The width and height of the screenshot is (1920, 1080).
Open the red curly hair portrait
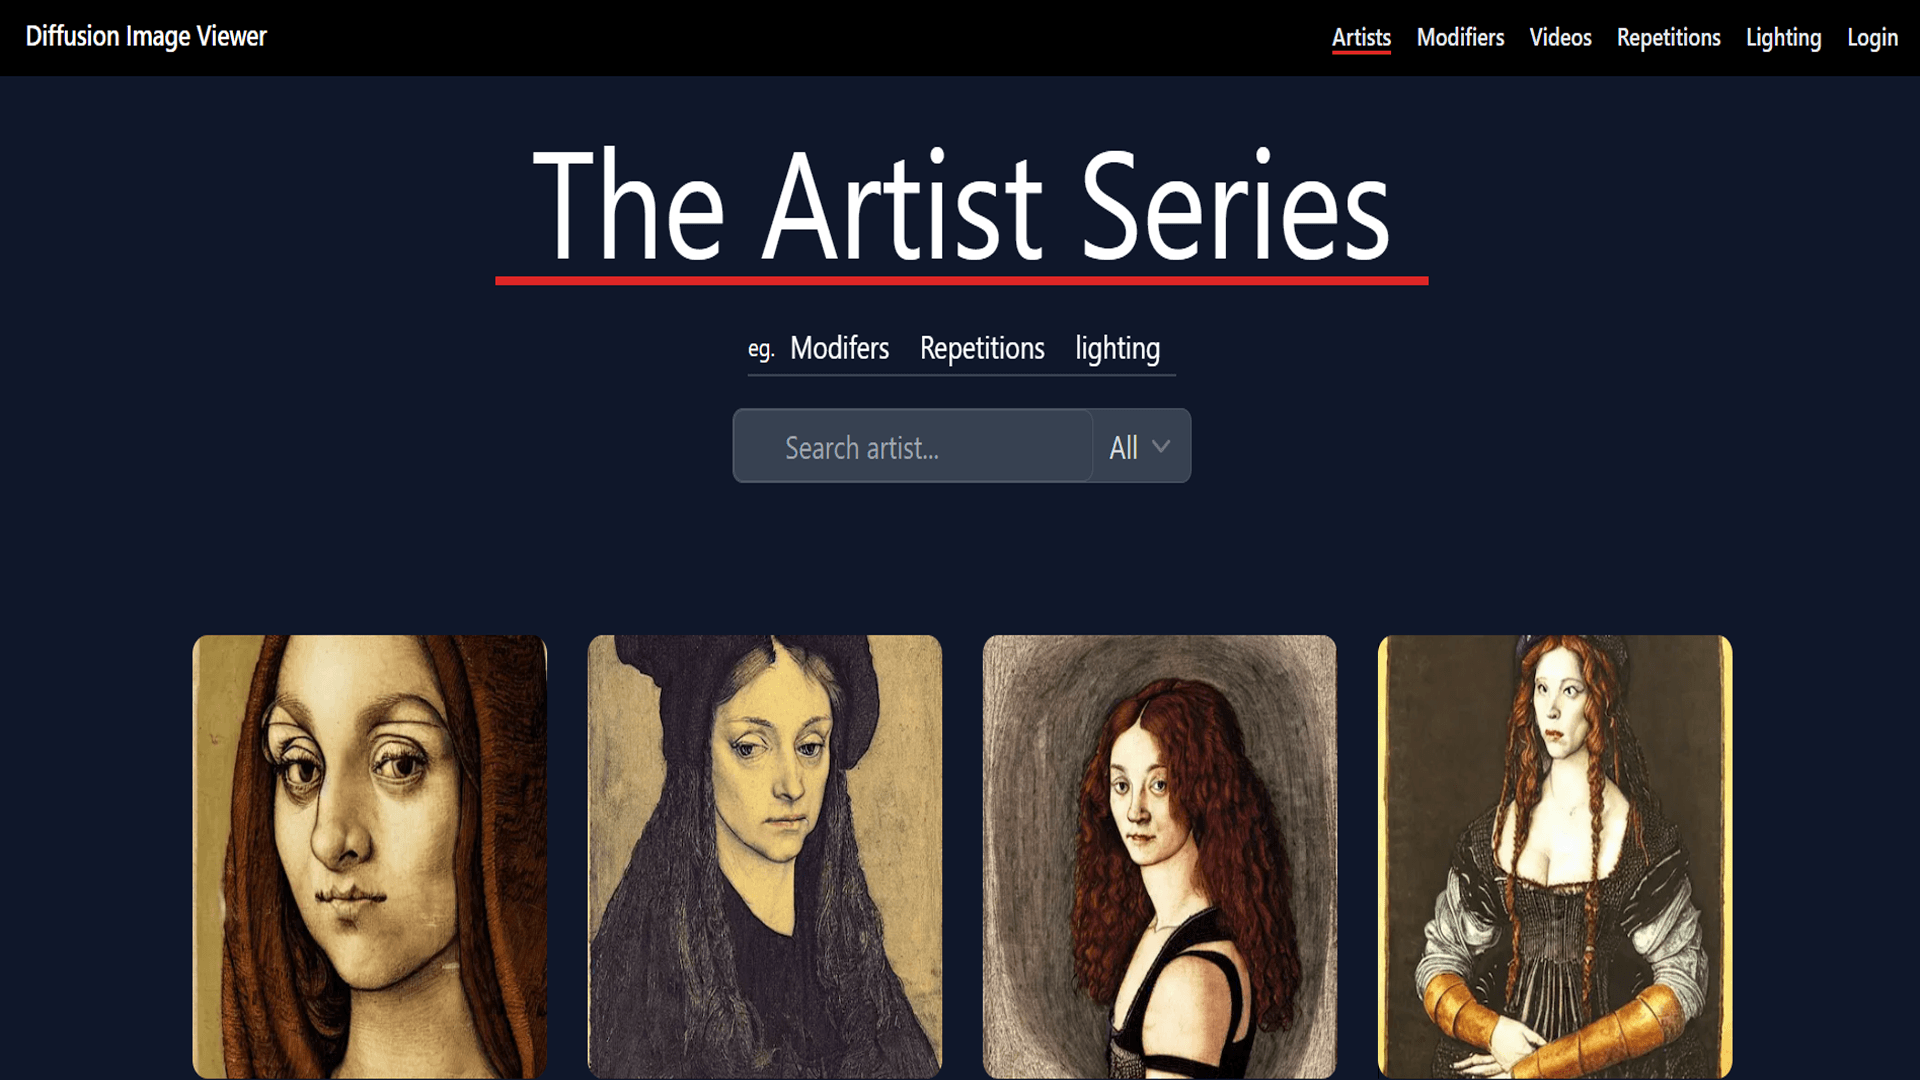coord(1160,857)
